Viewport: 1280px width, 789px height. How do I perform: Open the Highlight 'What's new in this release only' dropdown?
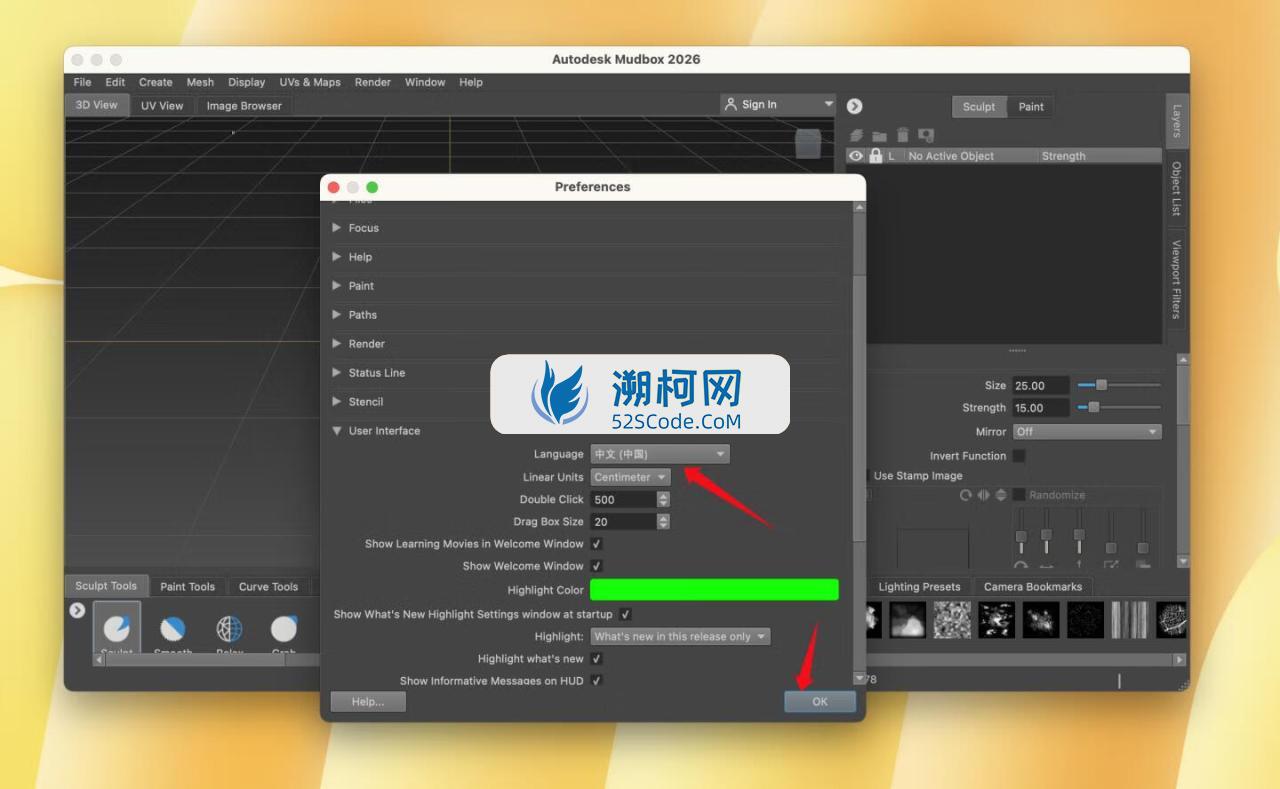680,636
